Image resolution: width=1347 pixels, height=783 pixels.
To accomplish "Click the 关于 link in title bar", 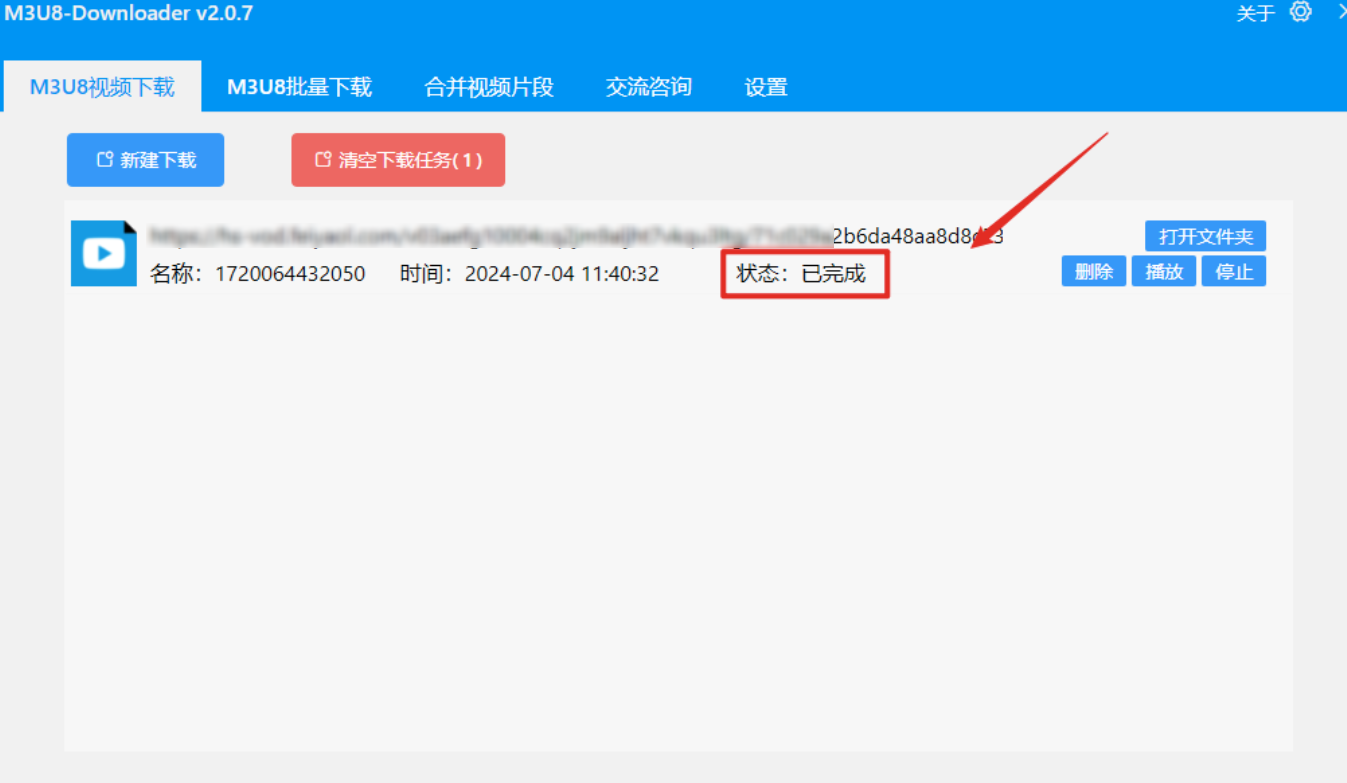I will point(1255,13).
